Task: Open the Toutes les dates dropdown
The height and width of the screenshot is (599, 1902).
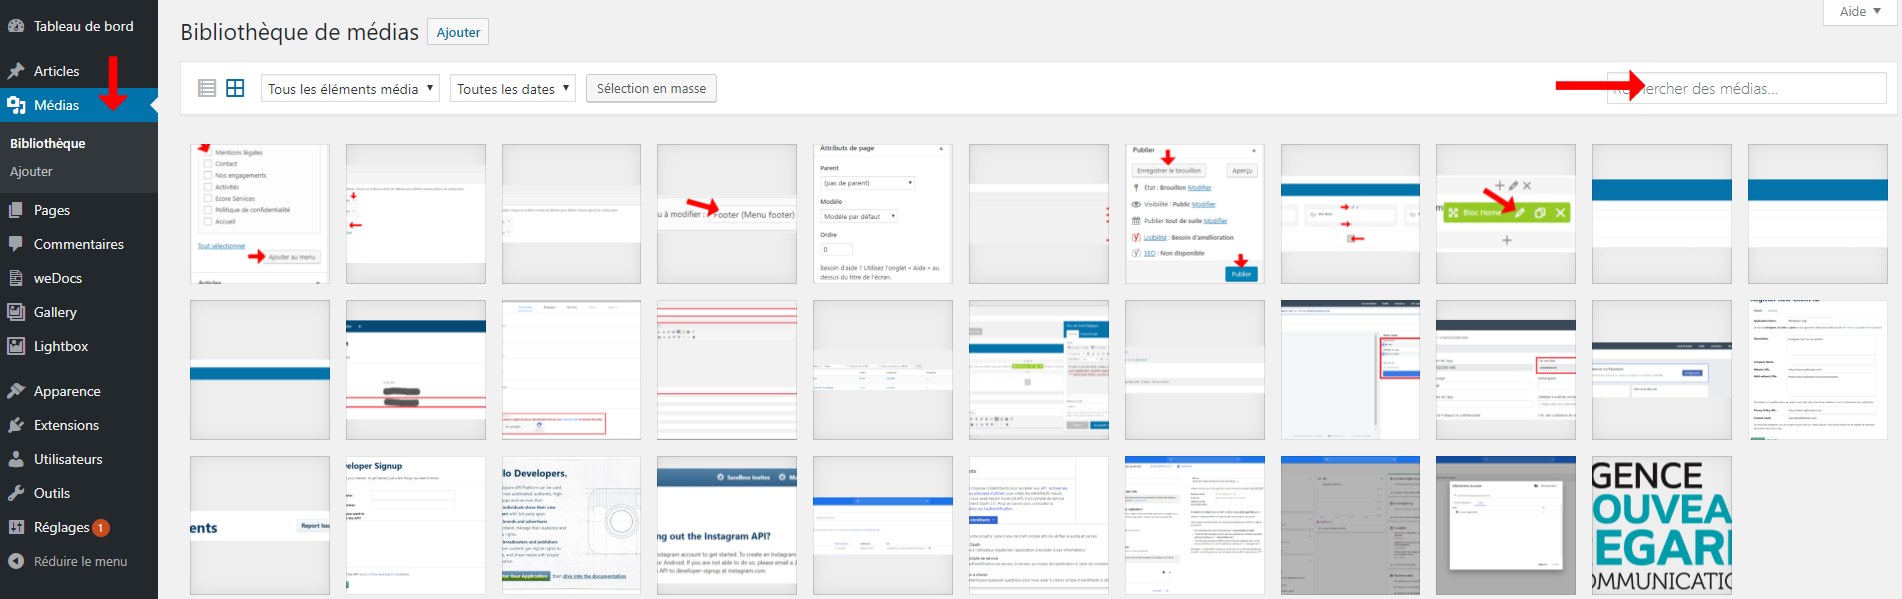Action: coord(512,89)
